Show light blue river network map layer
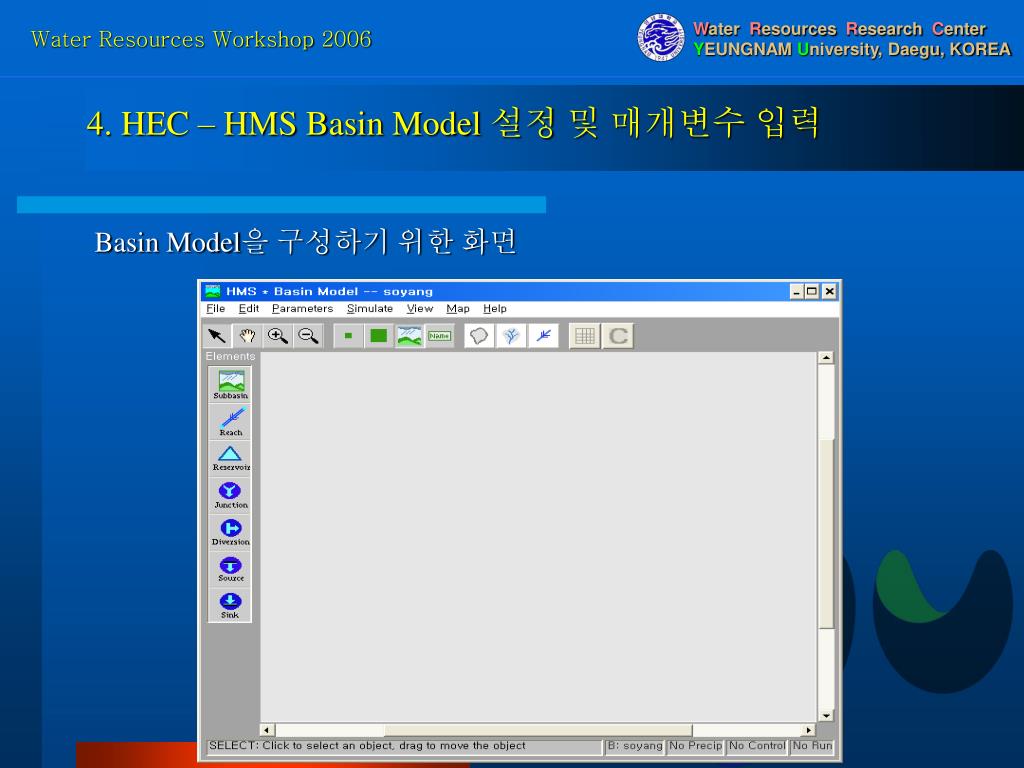Image resolution: width=1024 pixels, height=768 pixels. tap(511, 336)
